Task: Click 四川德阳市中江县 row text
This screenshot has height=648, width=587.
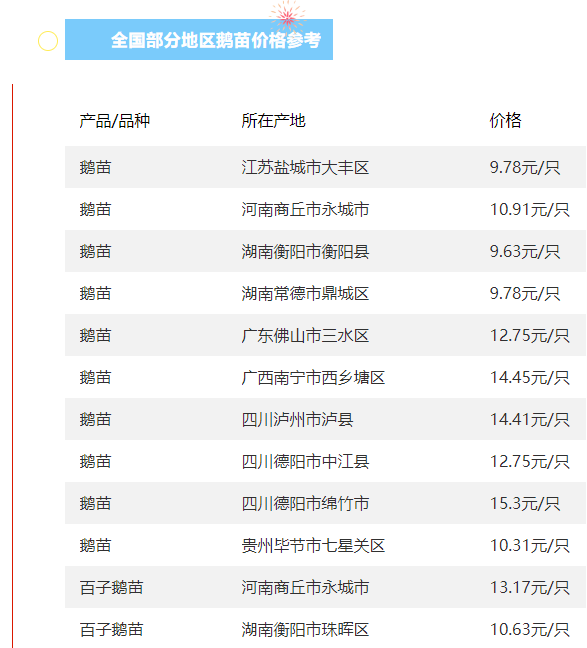Action: pyautogui.click(x=305, y=462)
